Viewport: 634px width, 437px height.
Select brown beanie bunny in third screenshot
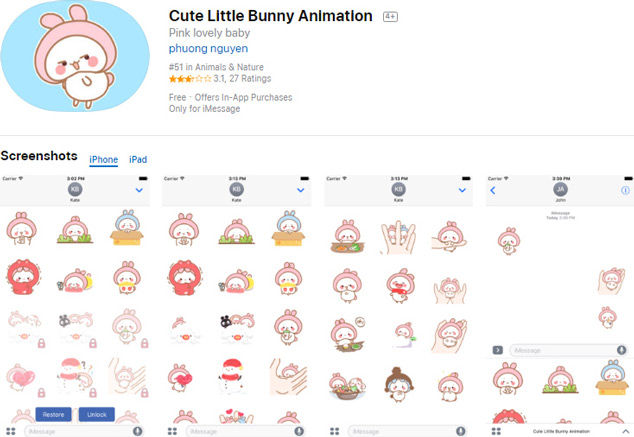click(x=399, y=384)
